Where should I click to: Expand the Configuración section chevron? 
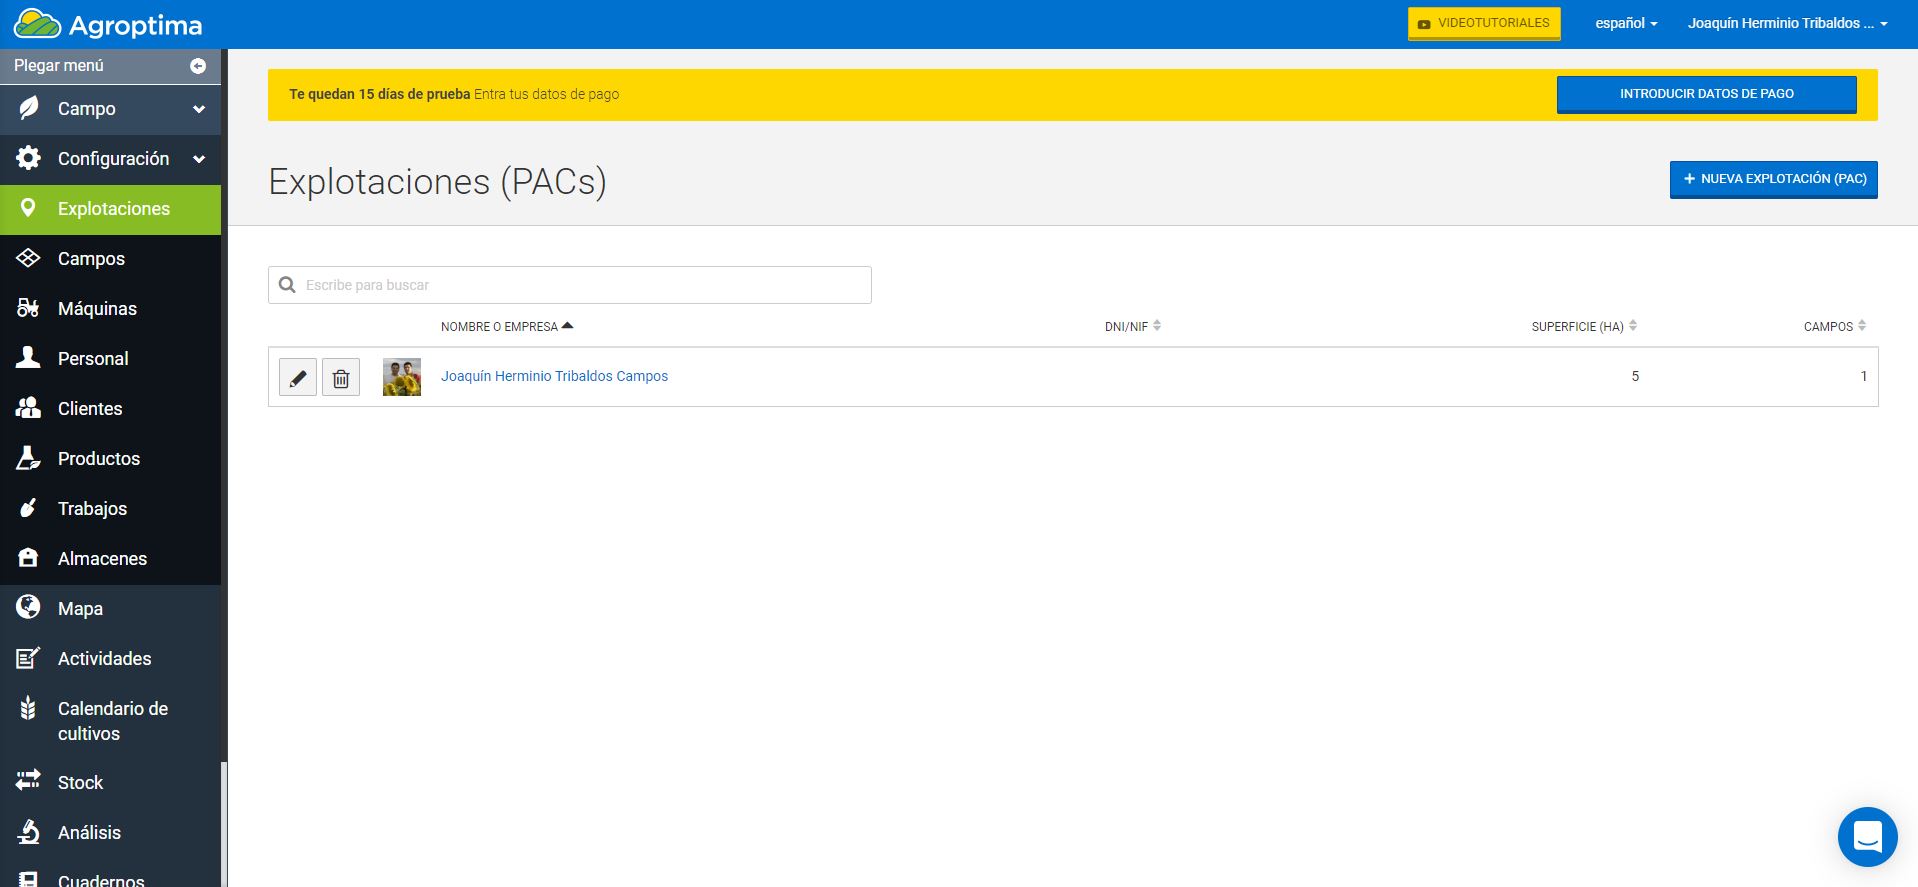click(x=199, y=159)
